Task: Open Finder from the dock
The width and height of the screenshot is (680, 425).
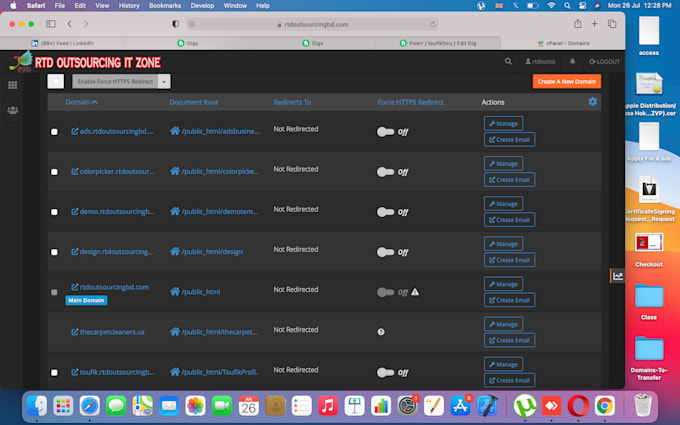Action: pos(37,406)
